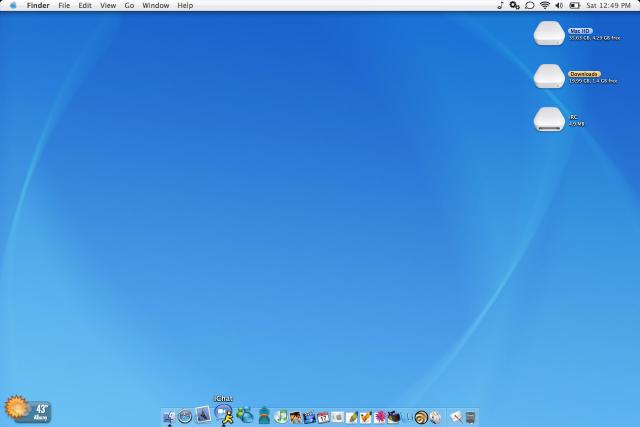Viewport: 640px width, 427px height.
Task: Open iPhoto from the Dock
Action: (296, 417)
